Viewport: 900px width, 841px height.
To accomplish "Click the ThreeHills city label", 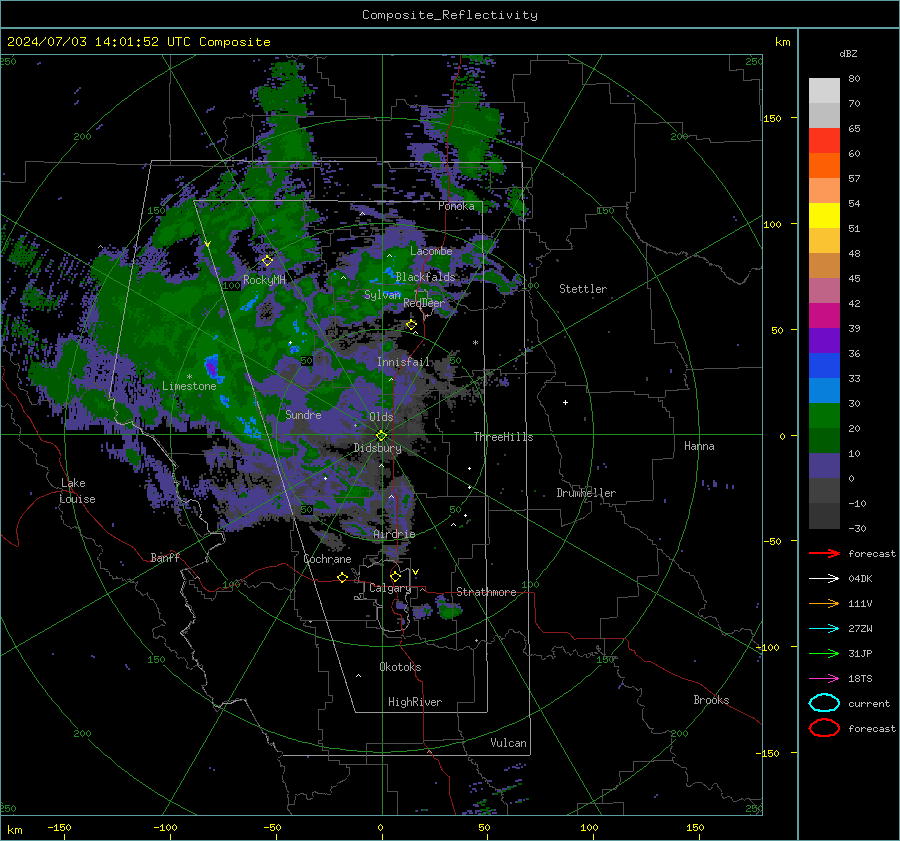I will tap(503, 437).
